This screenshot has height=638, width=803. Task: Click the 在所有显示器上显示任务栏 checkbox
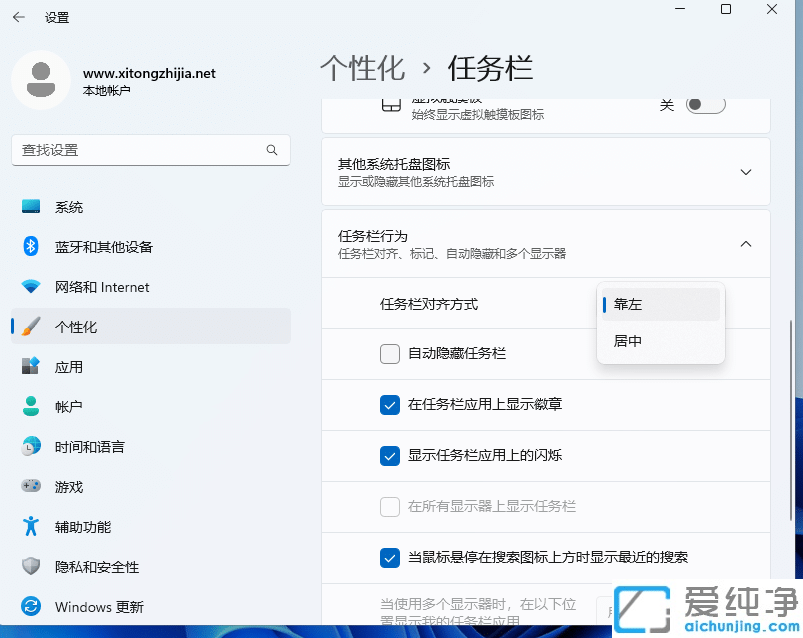tap(390, 507)
